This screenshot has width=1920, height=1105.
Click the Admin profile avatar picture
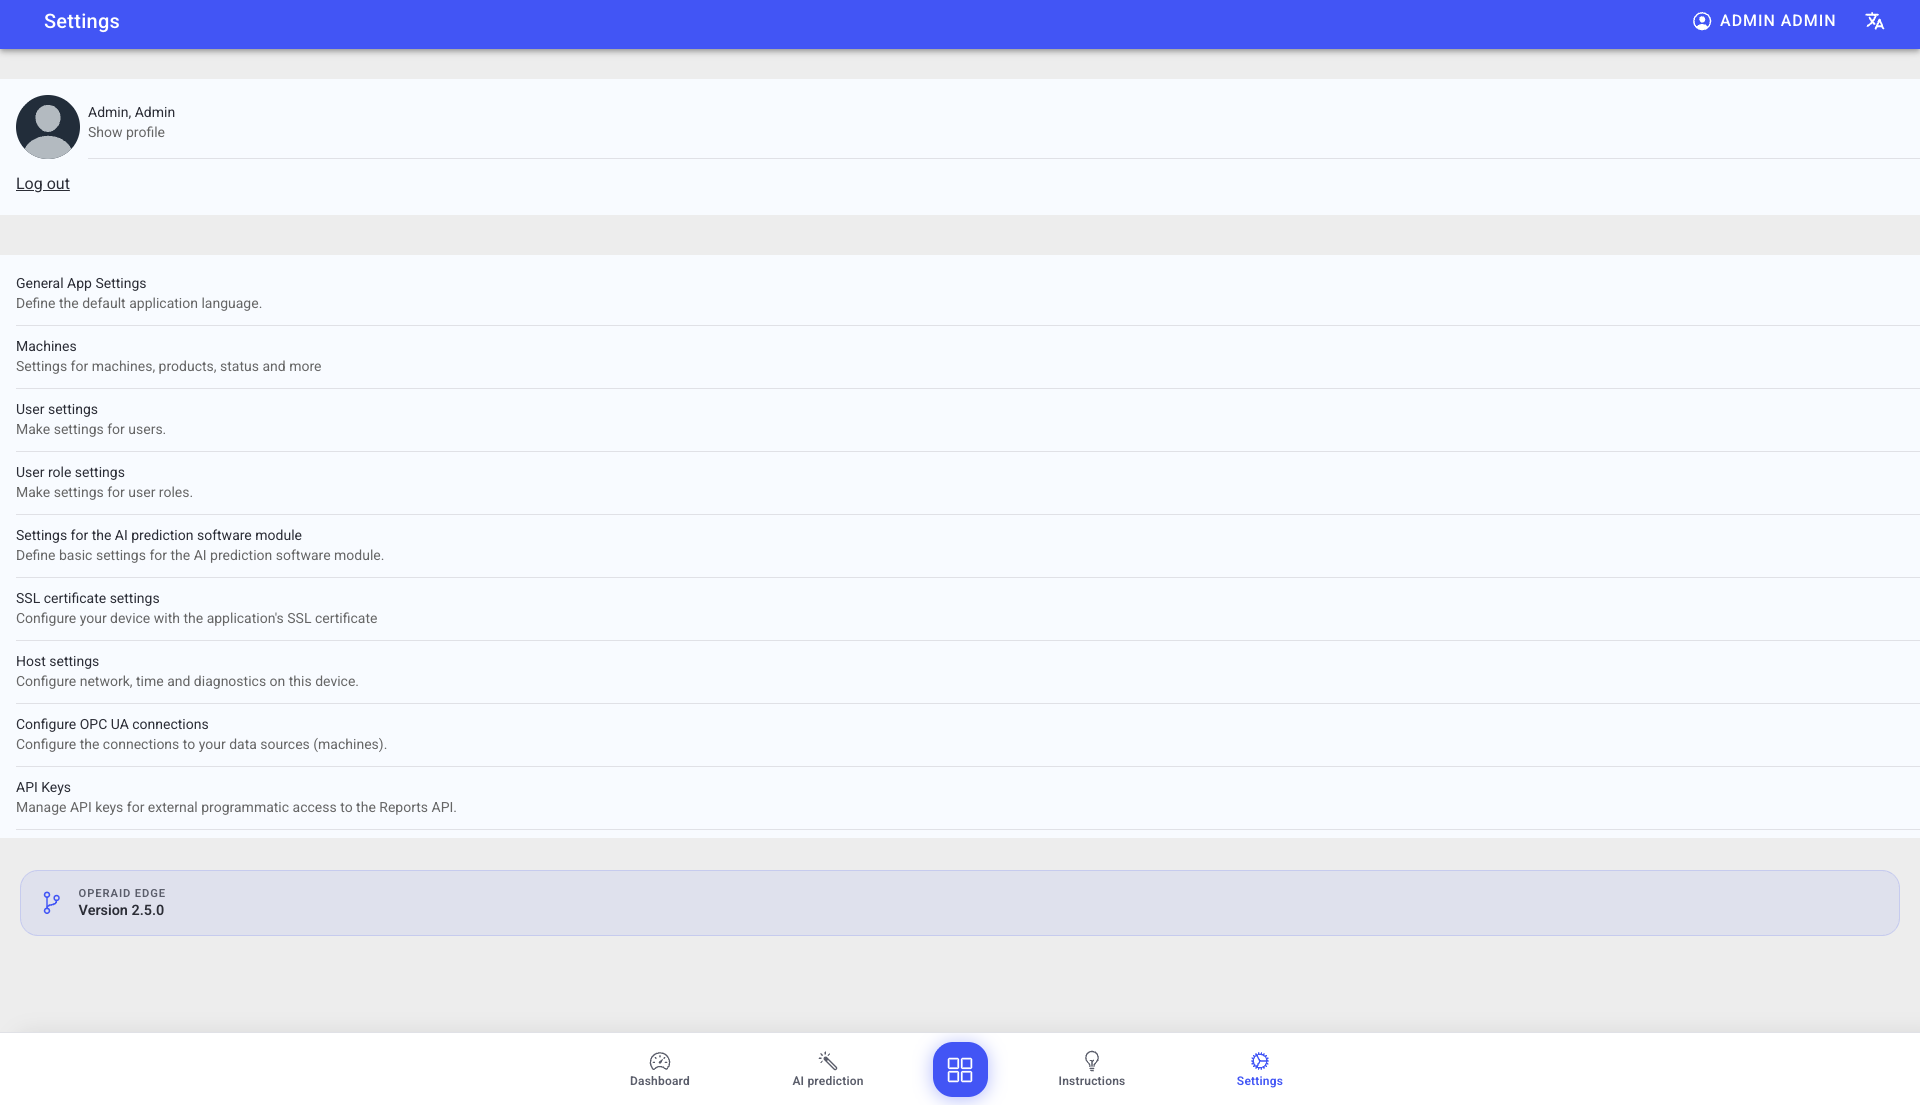coord(48,127)
